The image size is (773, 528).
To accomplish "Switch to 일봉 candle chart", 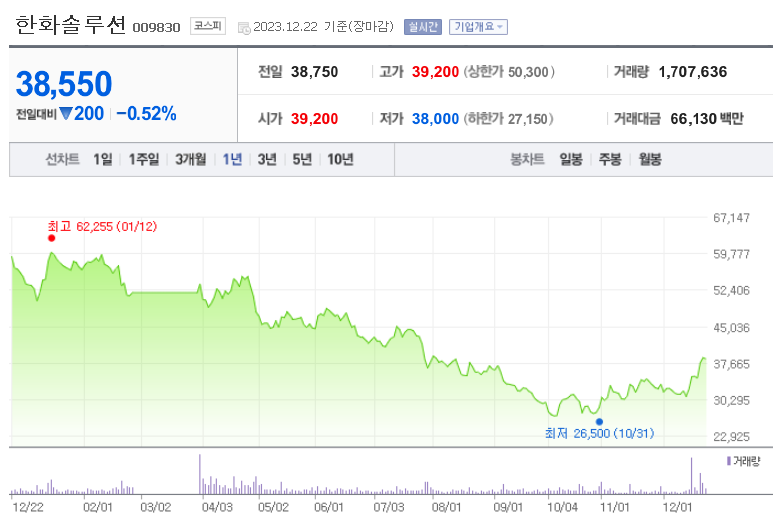I will click(x=571, y=159).
